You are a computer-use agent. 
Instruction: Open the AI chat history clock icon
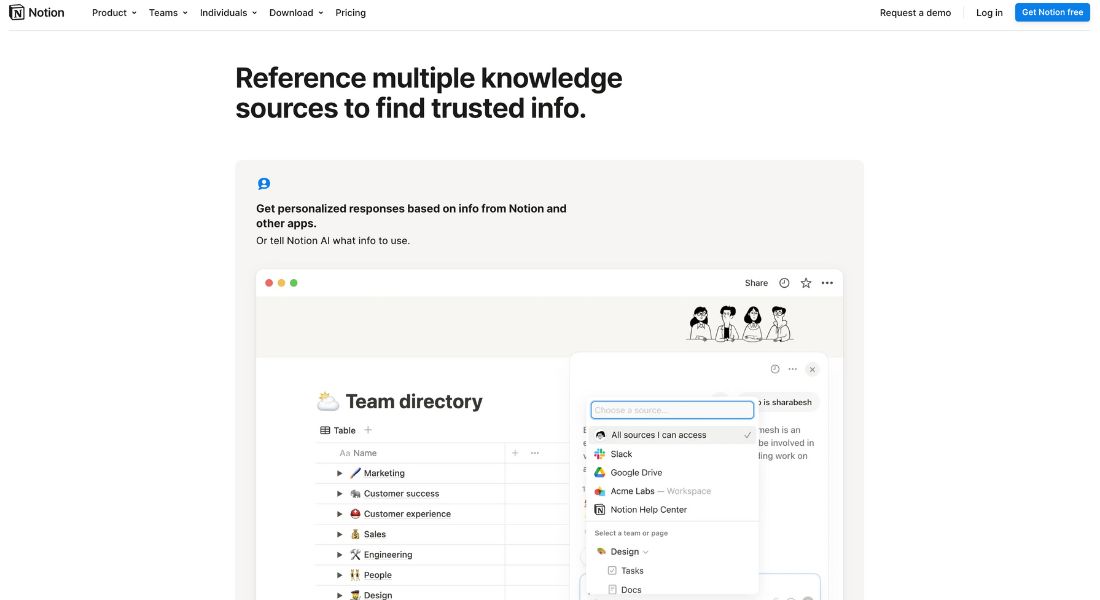774,368
